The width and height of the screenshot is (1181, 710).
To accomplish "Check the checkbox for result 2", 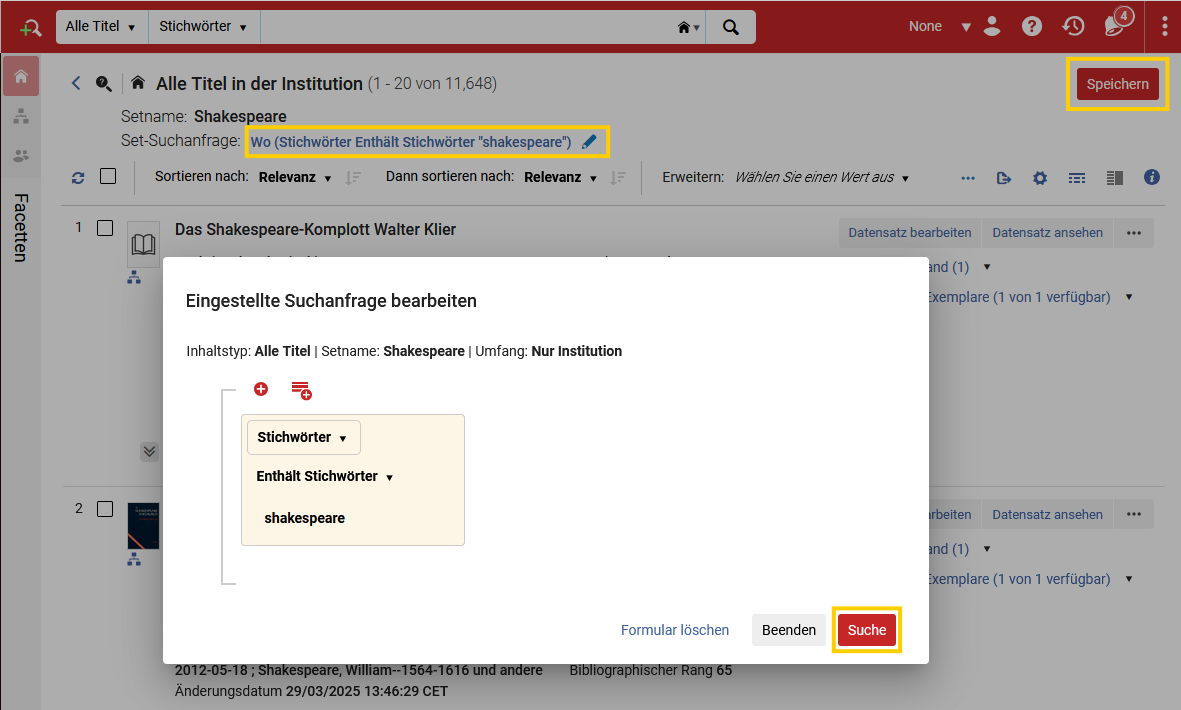I will (105, 509).
